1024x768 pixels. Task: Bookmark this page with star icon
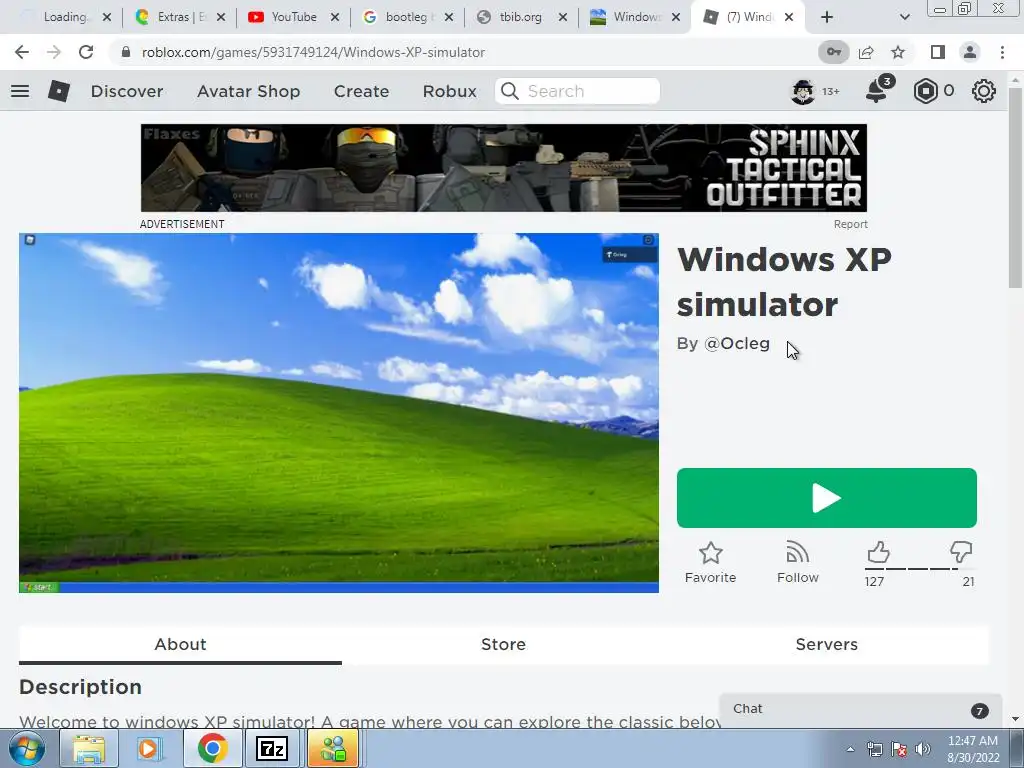point(898,52)
